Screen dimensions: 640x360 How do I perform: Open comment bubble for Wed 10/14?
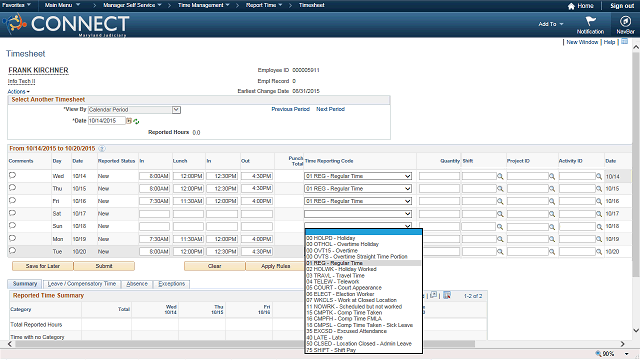pyautogui.click(x=12, y=175)
